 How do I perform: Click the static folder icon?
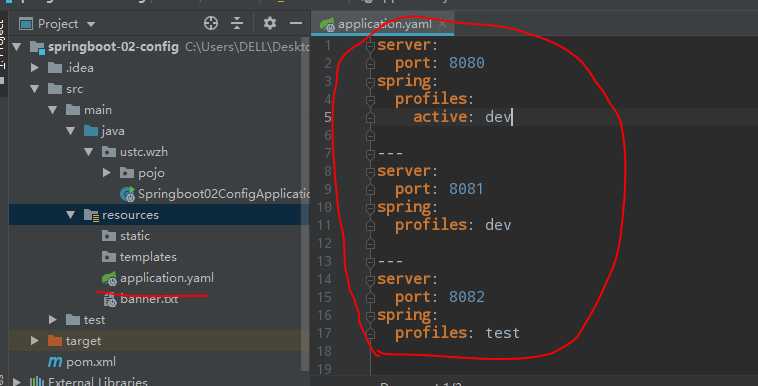pos(109,236)
